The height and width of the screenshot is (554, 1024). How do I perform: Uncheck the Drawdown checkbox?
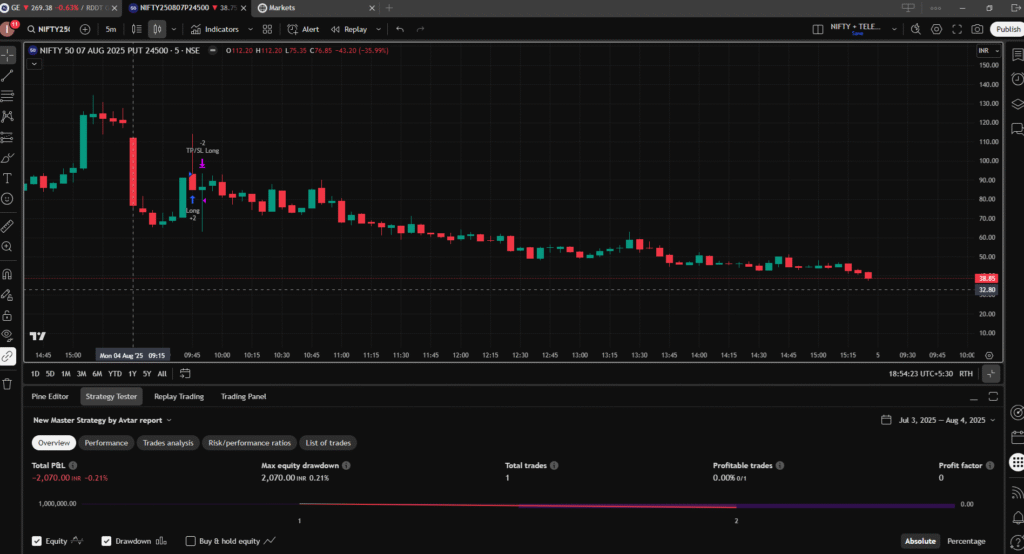tap(106, 541)
